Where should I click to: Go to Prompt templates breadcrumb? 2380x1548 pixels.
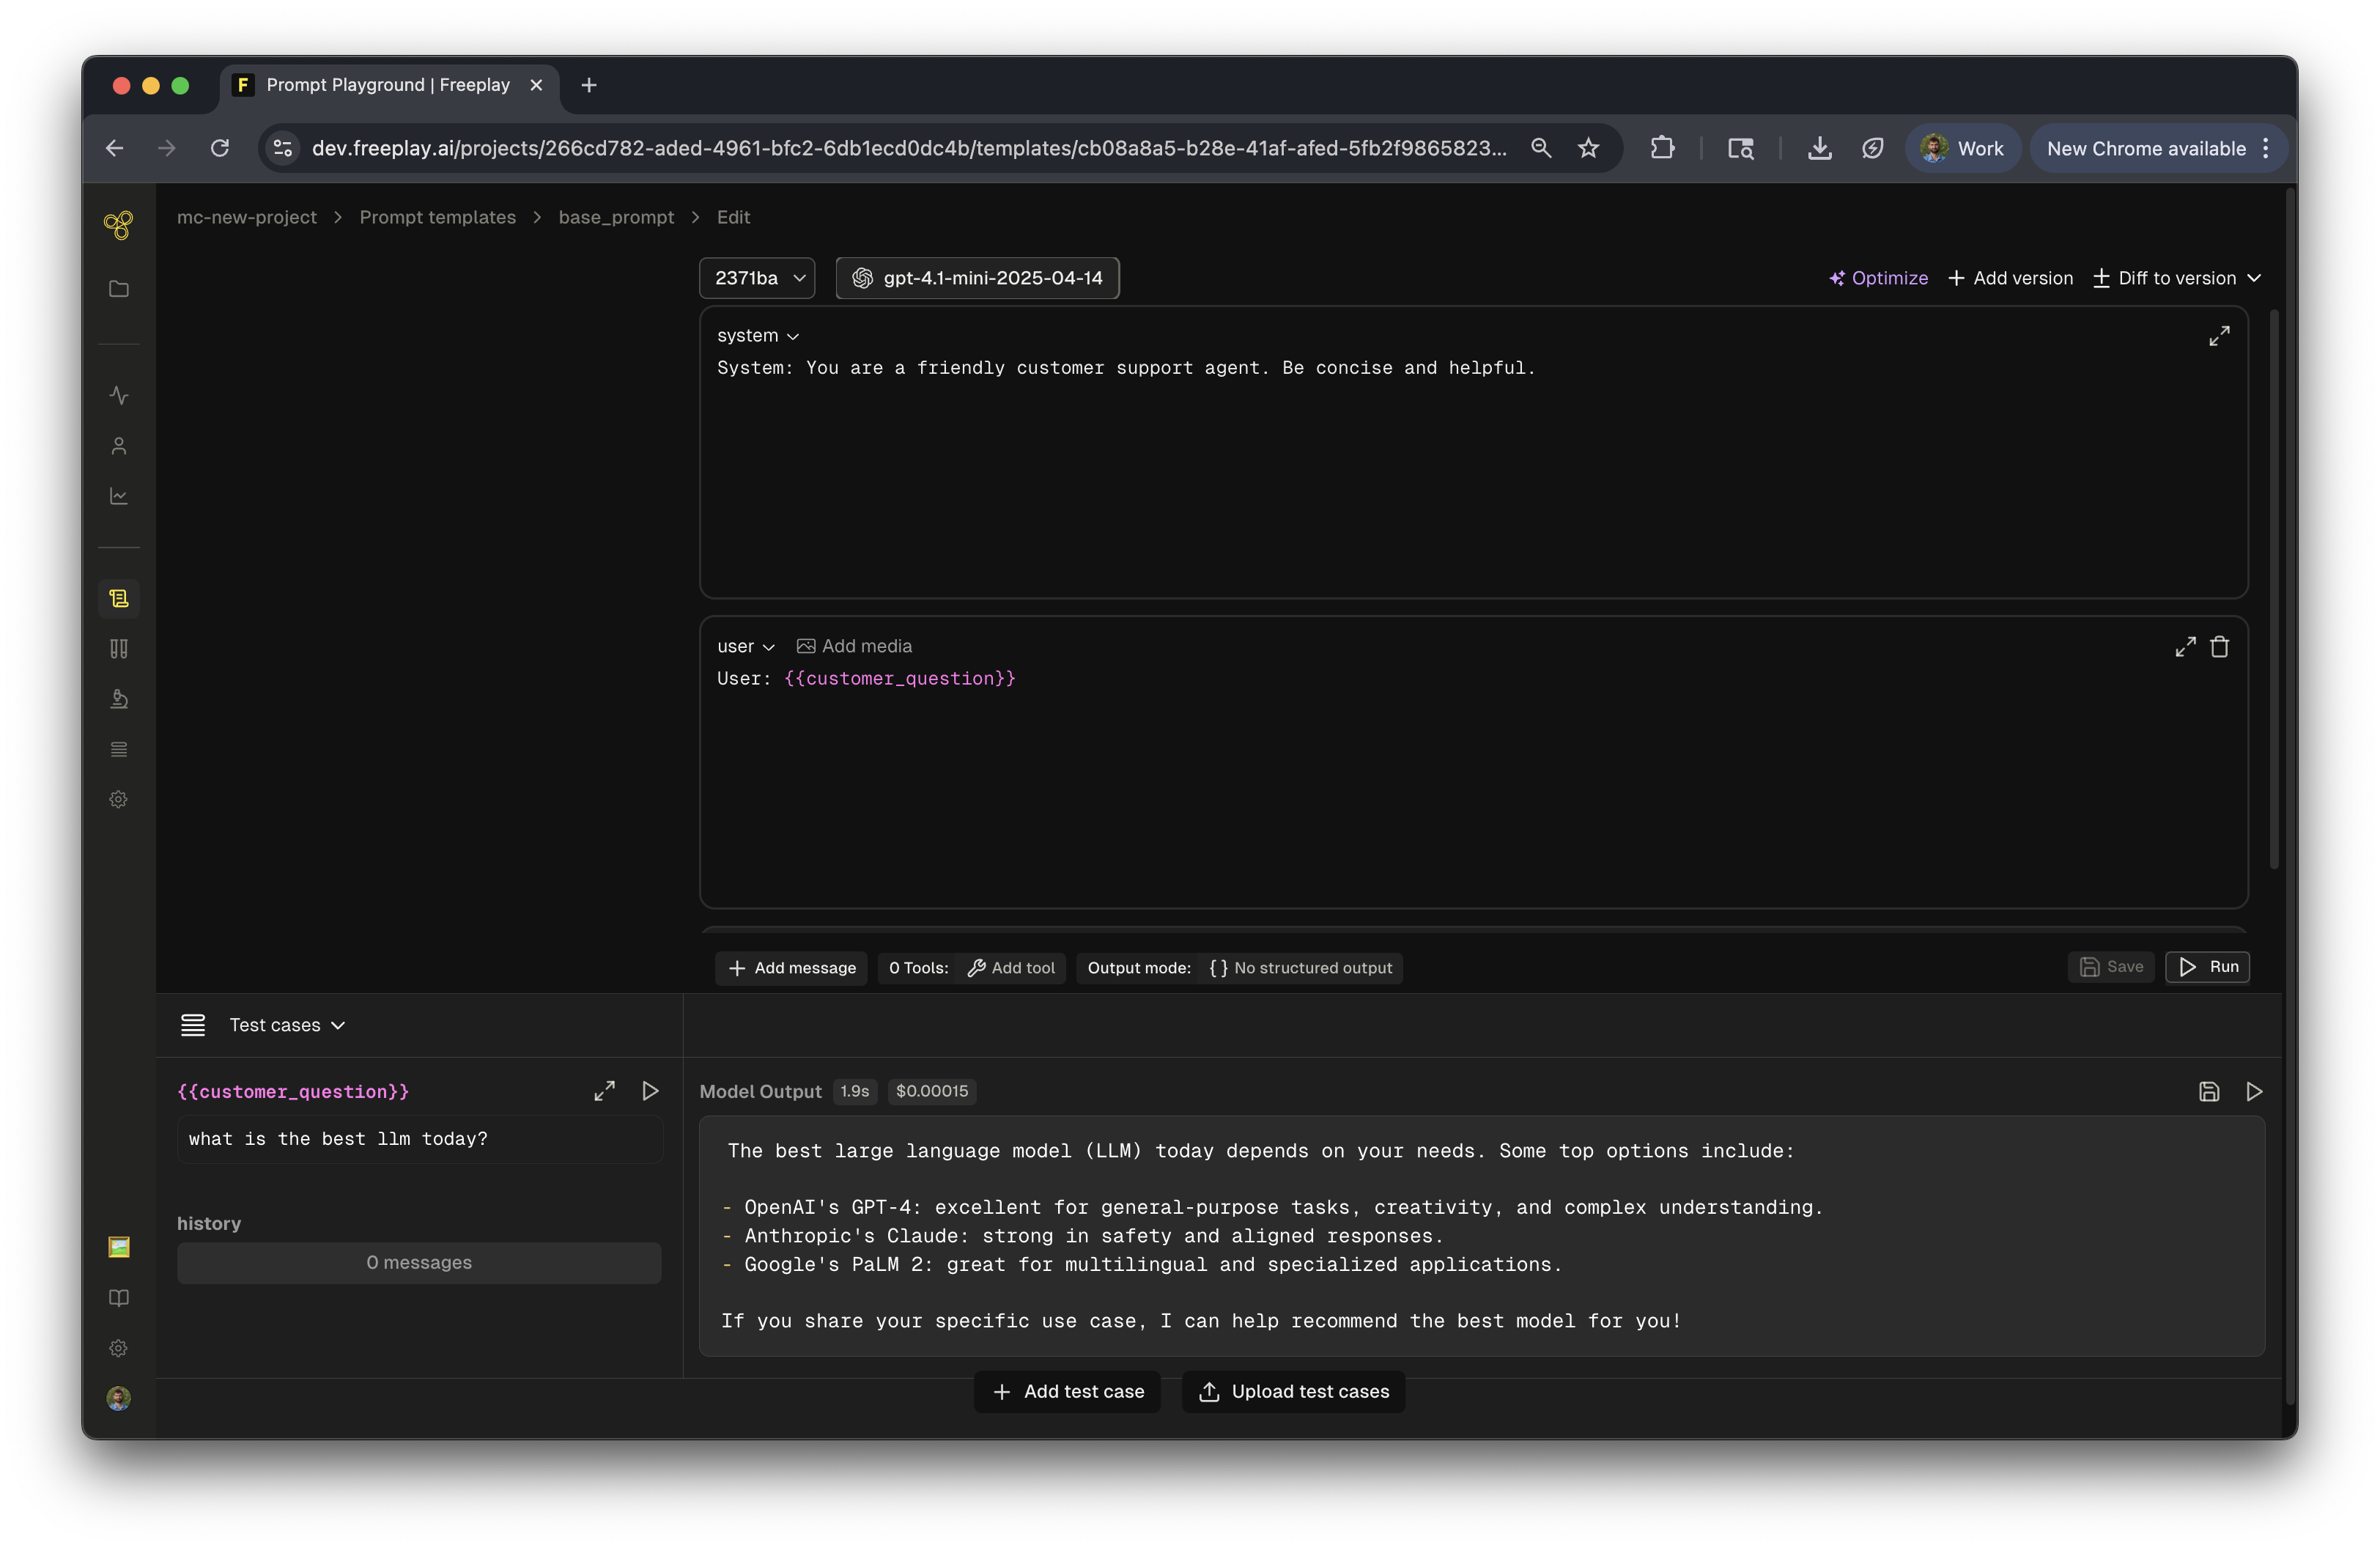[x=437, y=217]
